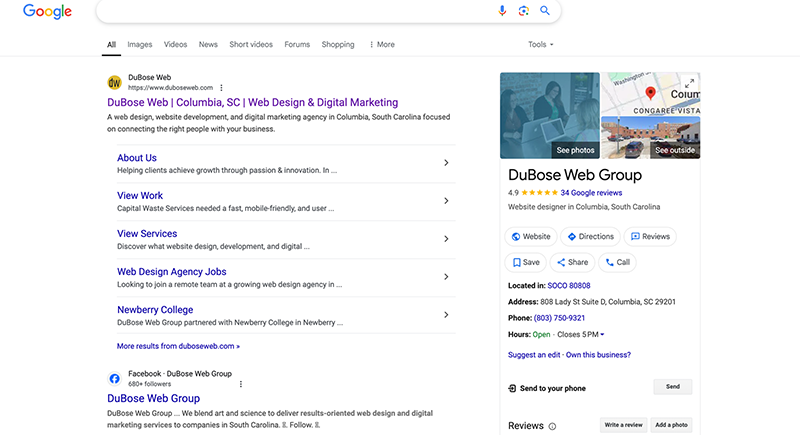Open DuBose Web Columbia SC result title
Image resolution: width=800 pixels, height=435 pixels.
[253, 103]
